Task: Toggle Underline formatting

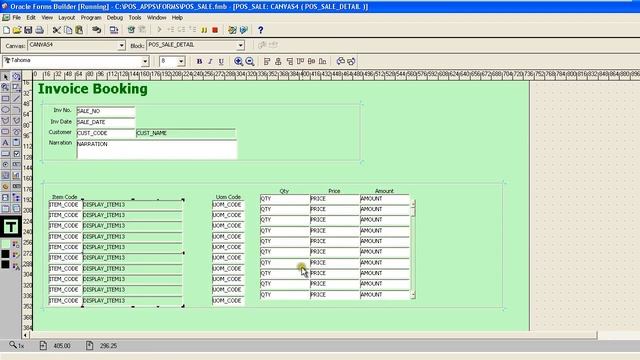Action: click(x=221, y=61)
